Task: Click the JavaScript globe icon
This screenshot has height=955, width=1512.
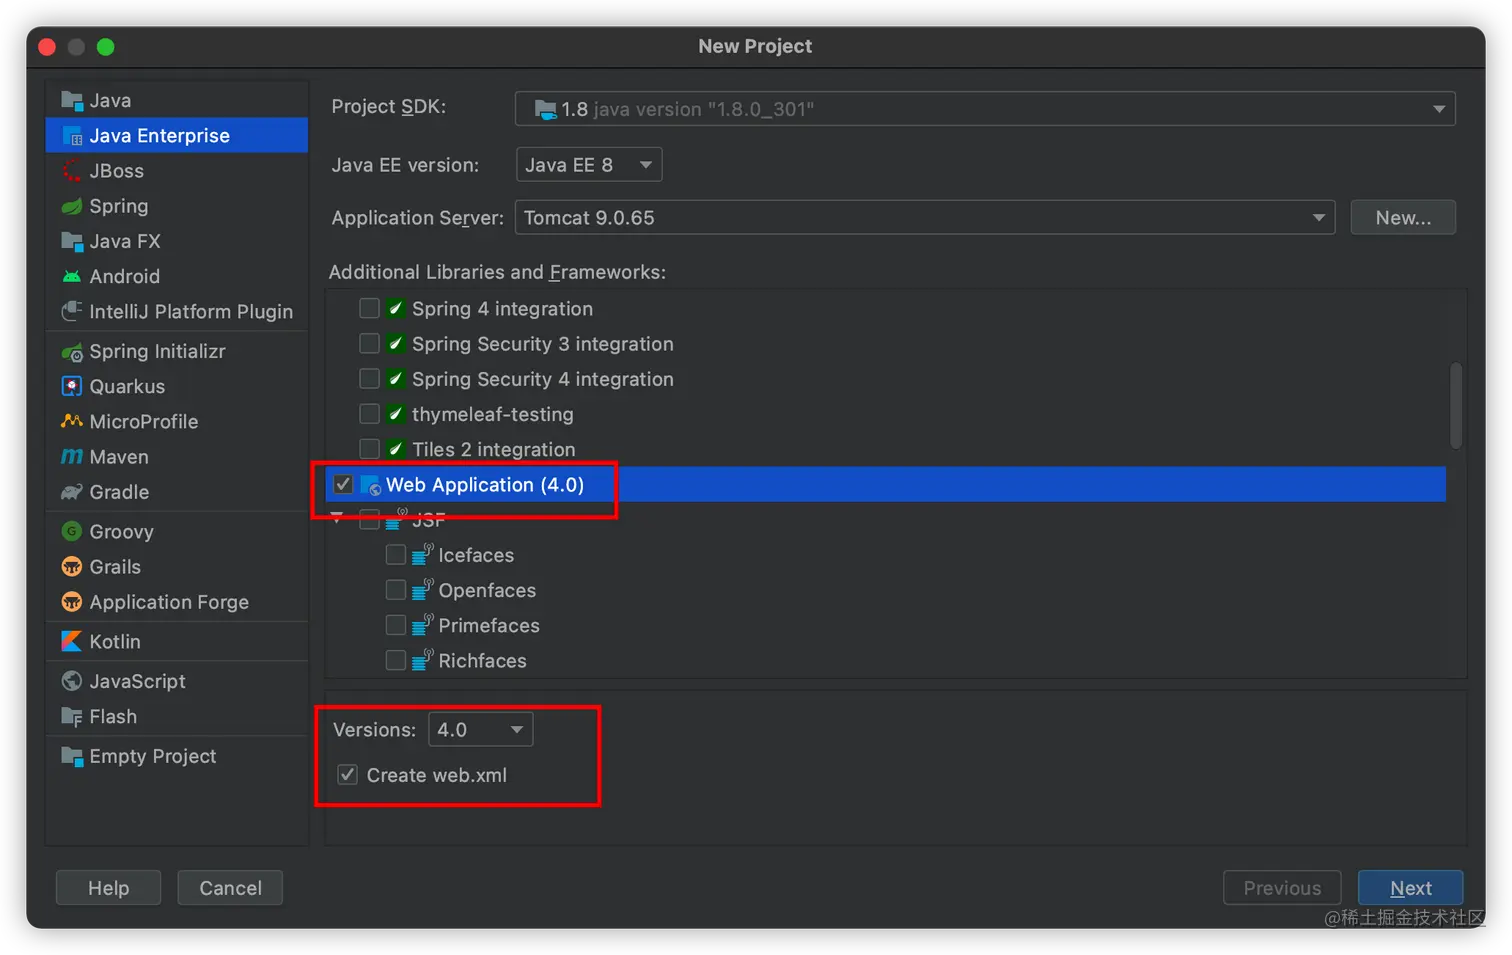Action: (x=72, y=681)
